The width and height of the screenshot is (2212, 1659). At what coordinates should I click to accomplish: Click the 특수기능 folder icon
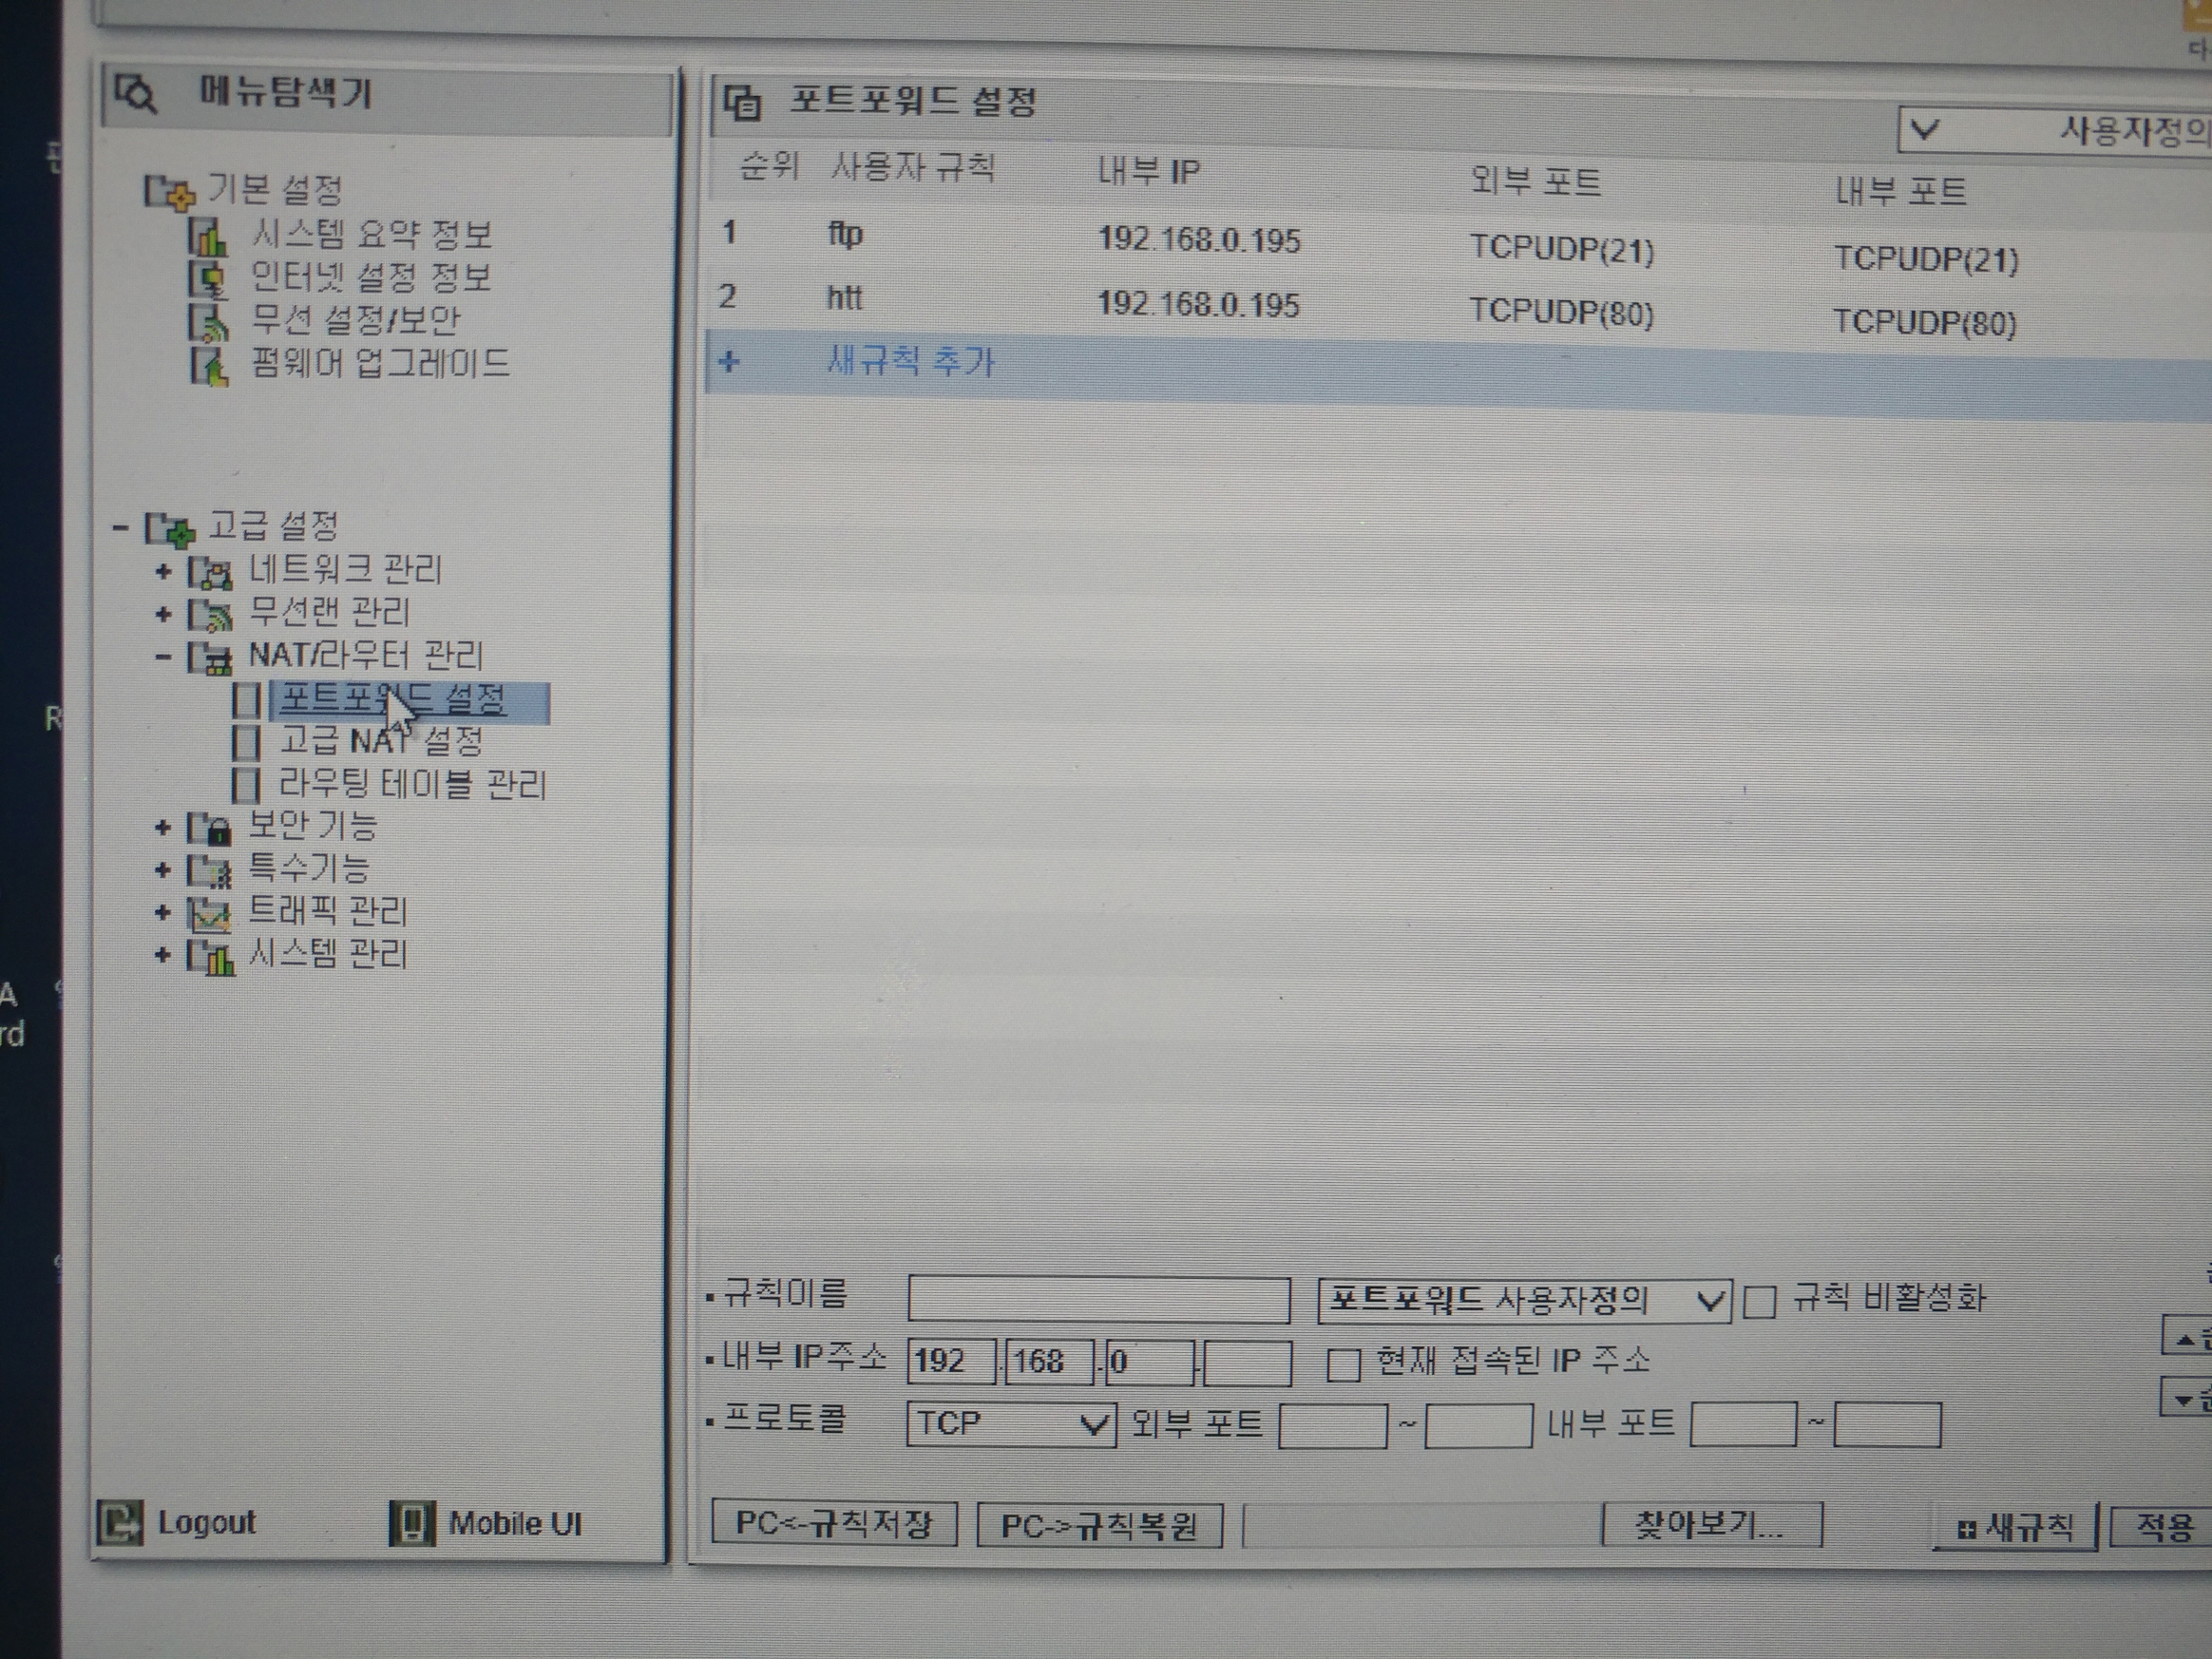tap(210, 871)
